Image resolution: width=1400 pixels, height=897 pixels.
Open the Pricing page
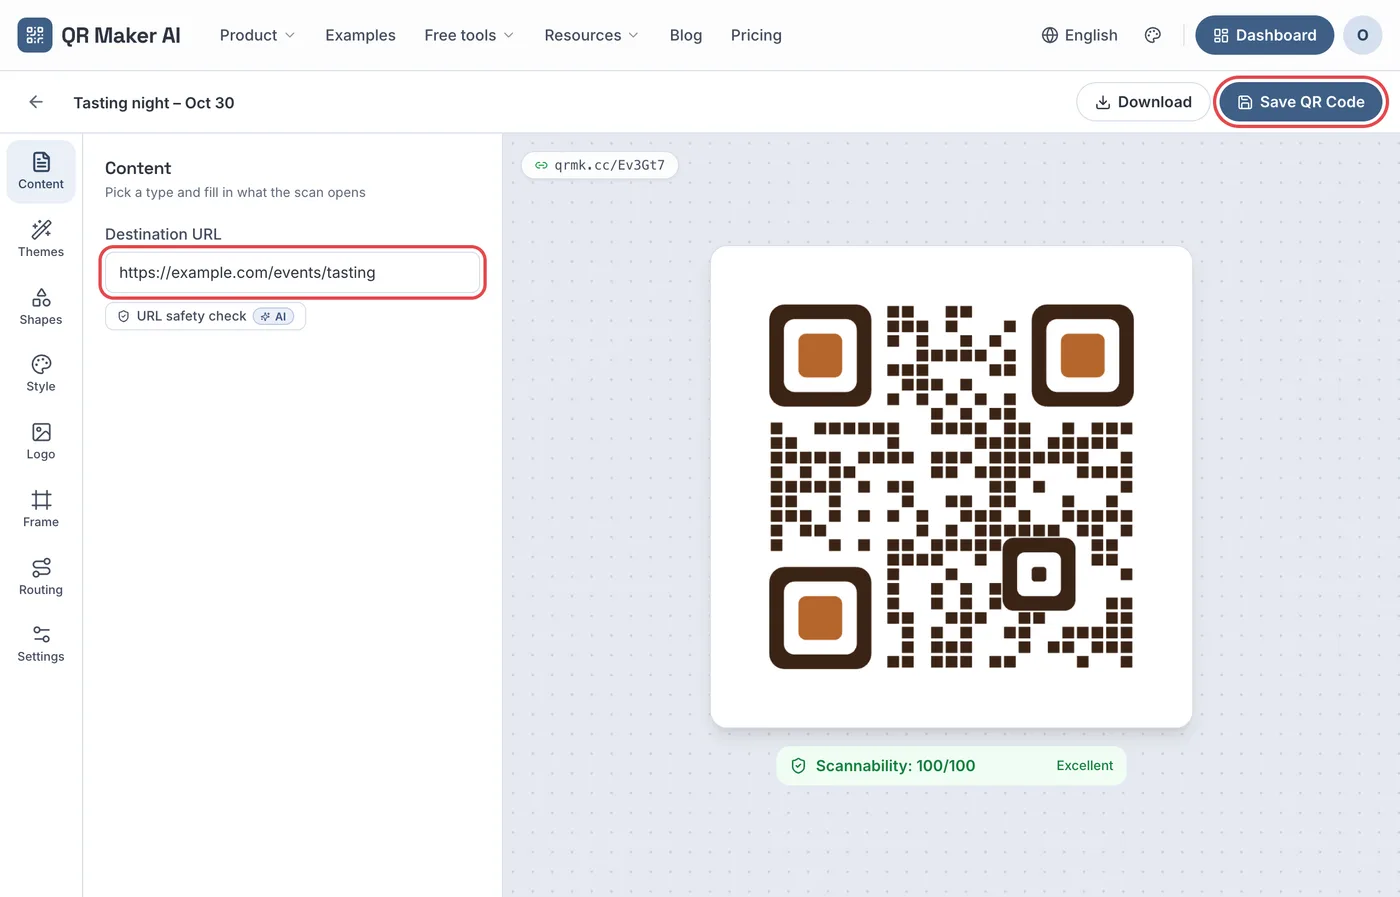[x=756, y=35]
